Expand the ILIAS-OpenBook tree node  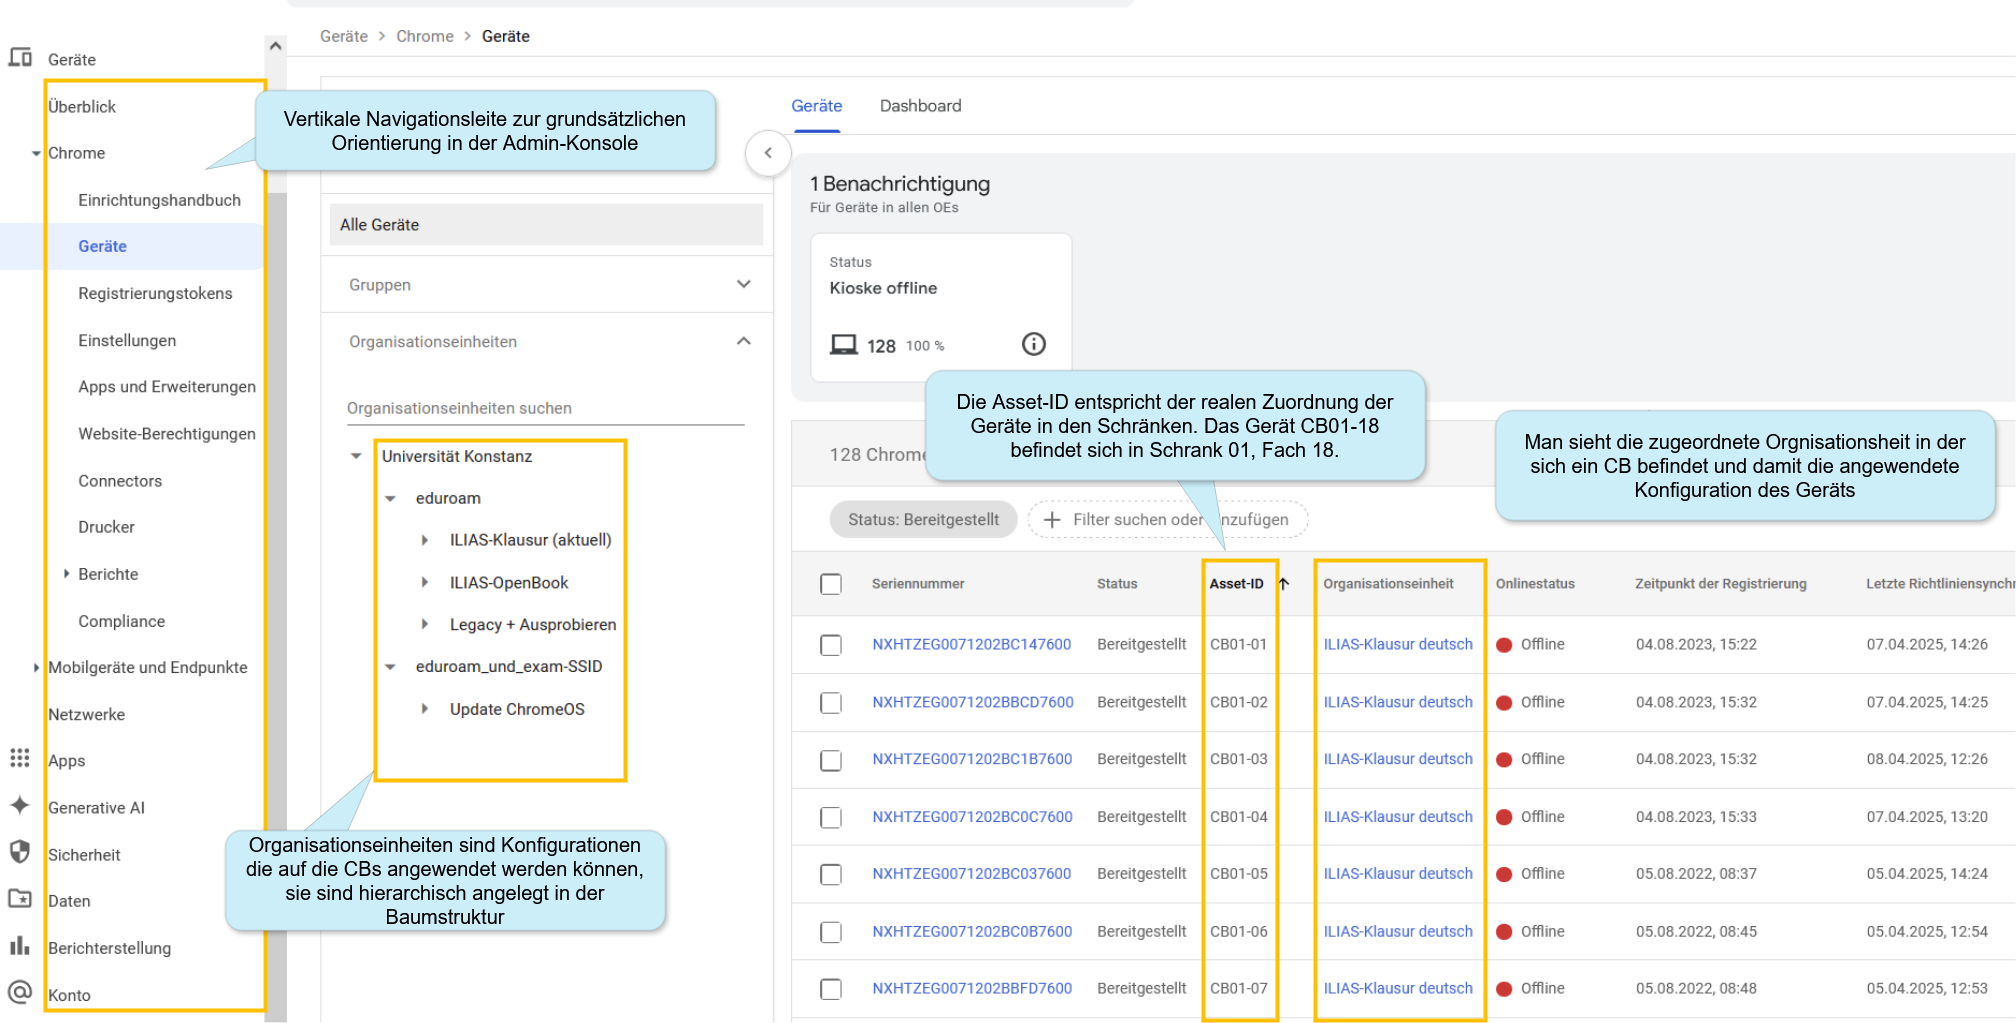425,582
